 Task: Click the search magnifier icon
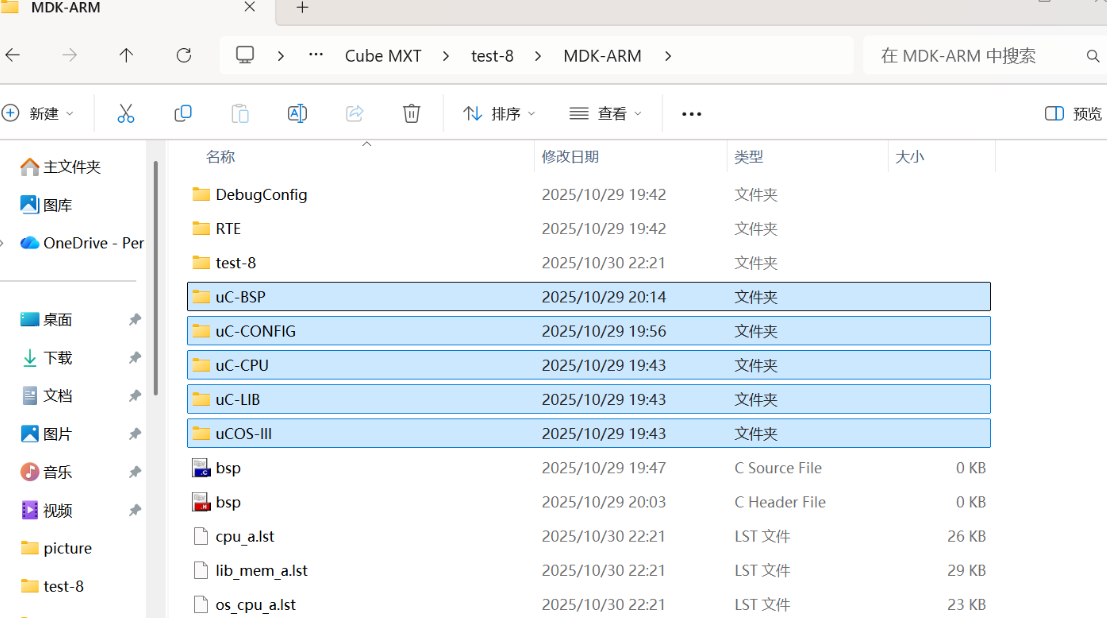click(1093, 56)
